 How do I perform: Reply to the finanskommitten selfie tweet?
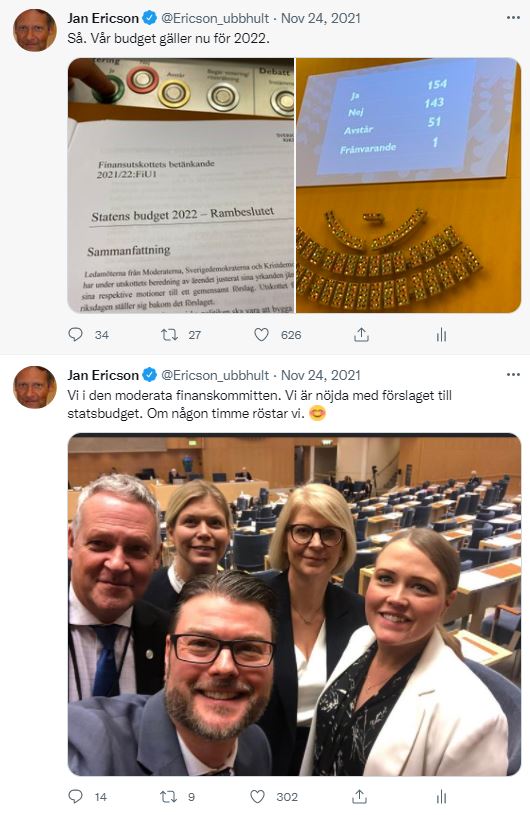point(75,796)
